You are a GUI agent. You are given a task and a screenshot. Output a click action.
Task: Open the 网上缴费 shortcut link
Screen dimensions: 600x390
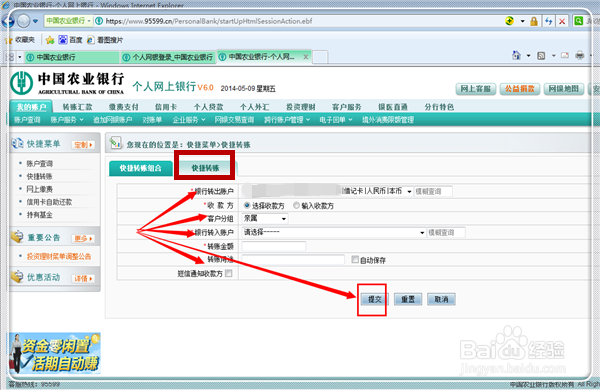tap(39, 189)
